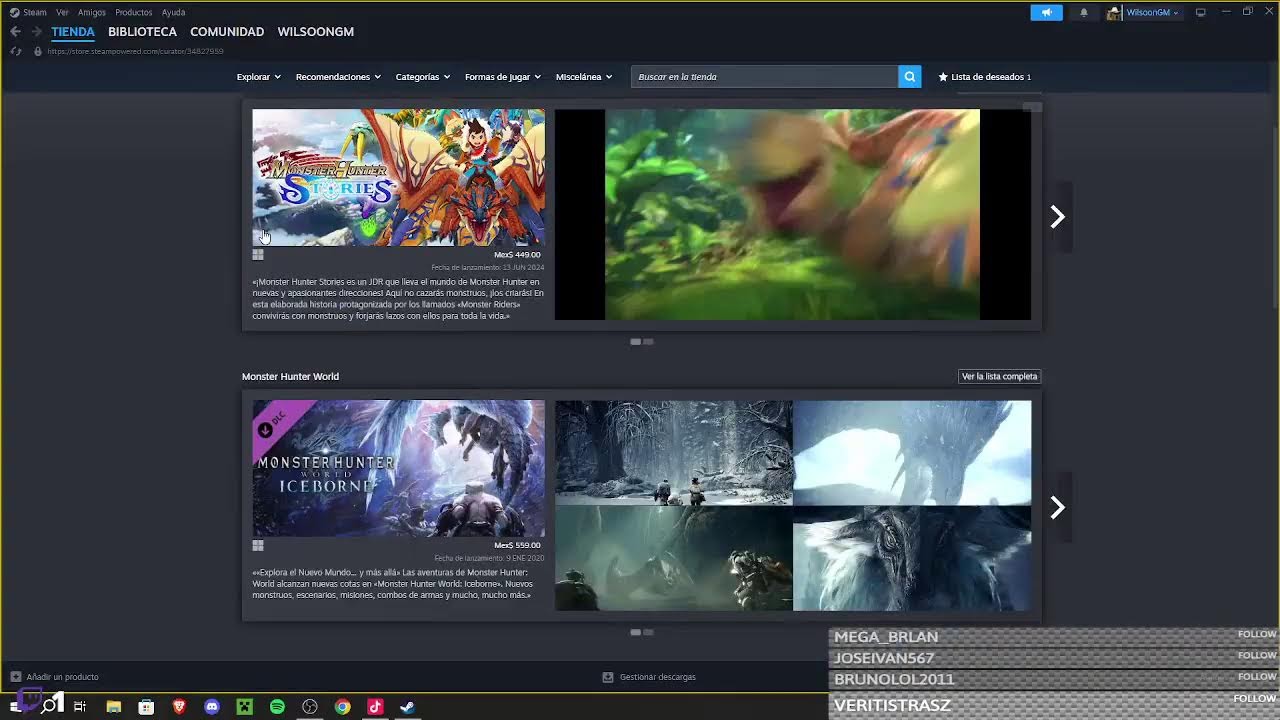This screenshot has width=1280, height=720.
Task: Switch to the TIENDA tab
Action: 73,32
